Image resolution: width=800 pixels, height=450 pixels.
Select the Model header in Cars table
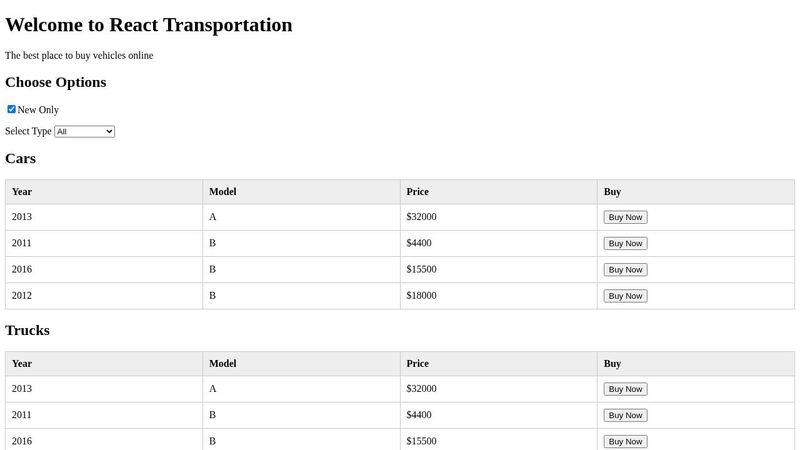pos(222,192)
